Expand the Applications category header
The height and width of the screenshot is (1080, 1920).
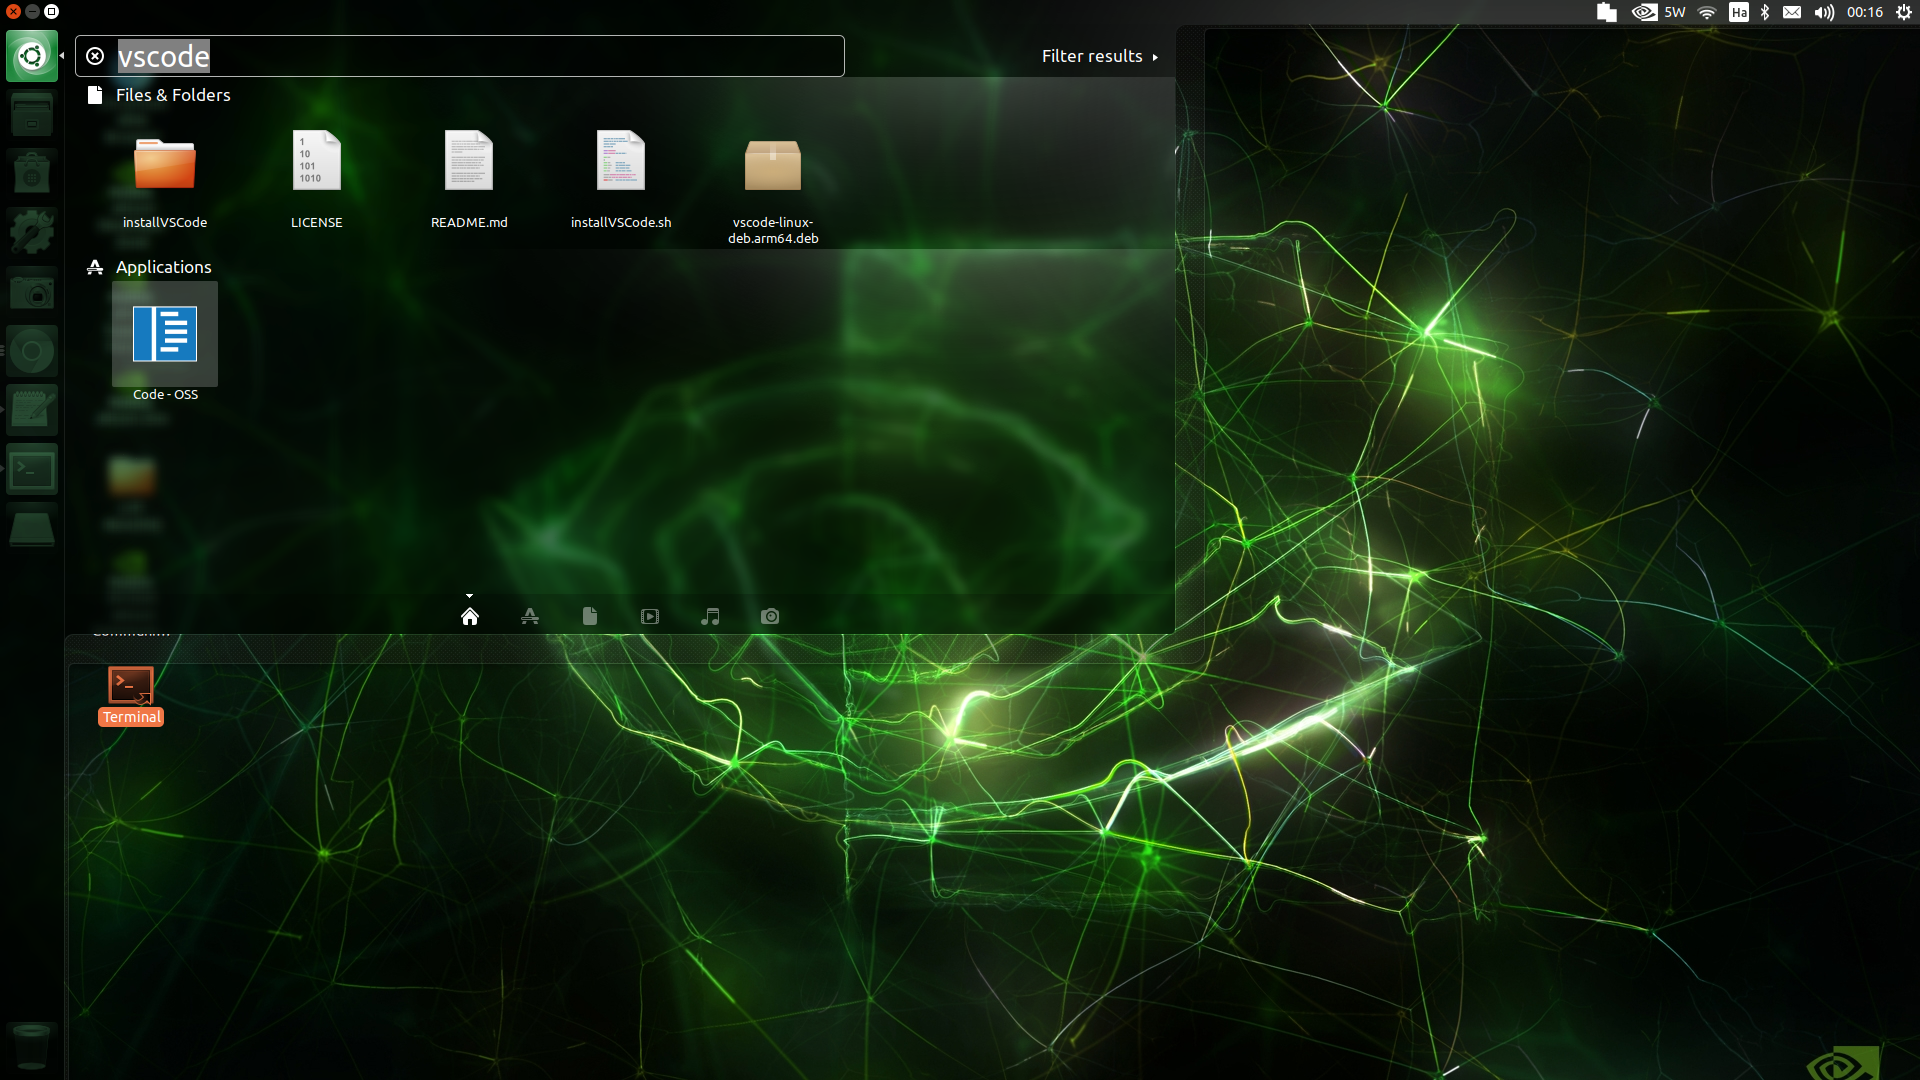163,267
